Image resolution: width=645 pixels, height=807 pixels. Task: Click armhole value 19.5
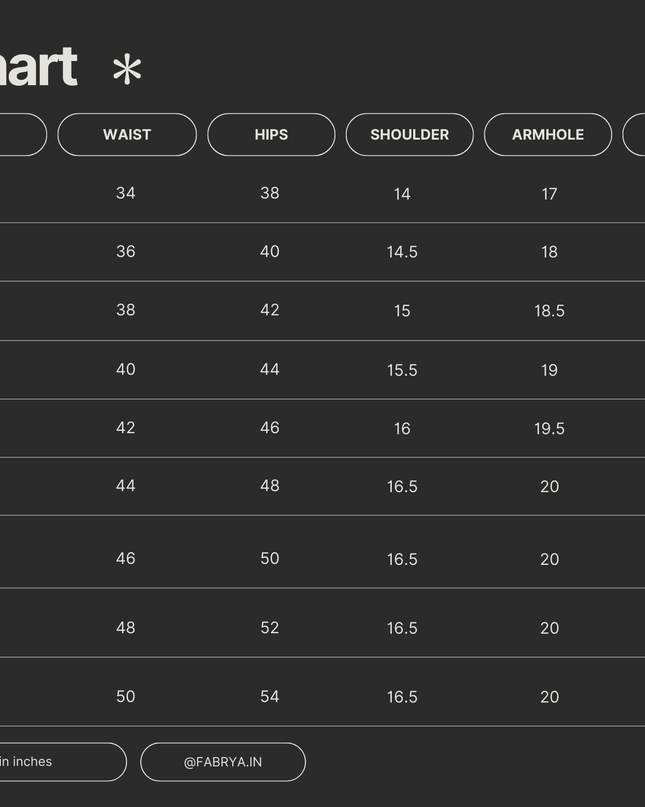[x=549, y=428]
